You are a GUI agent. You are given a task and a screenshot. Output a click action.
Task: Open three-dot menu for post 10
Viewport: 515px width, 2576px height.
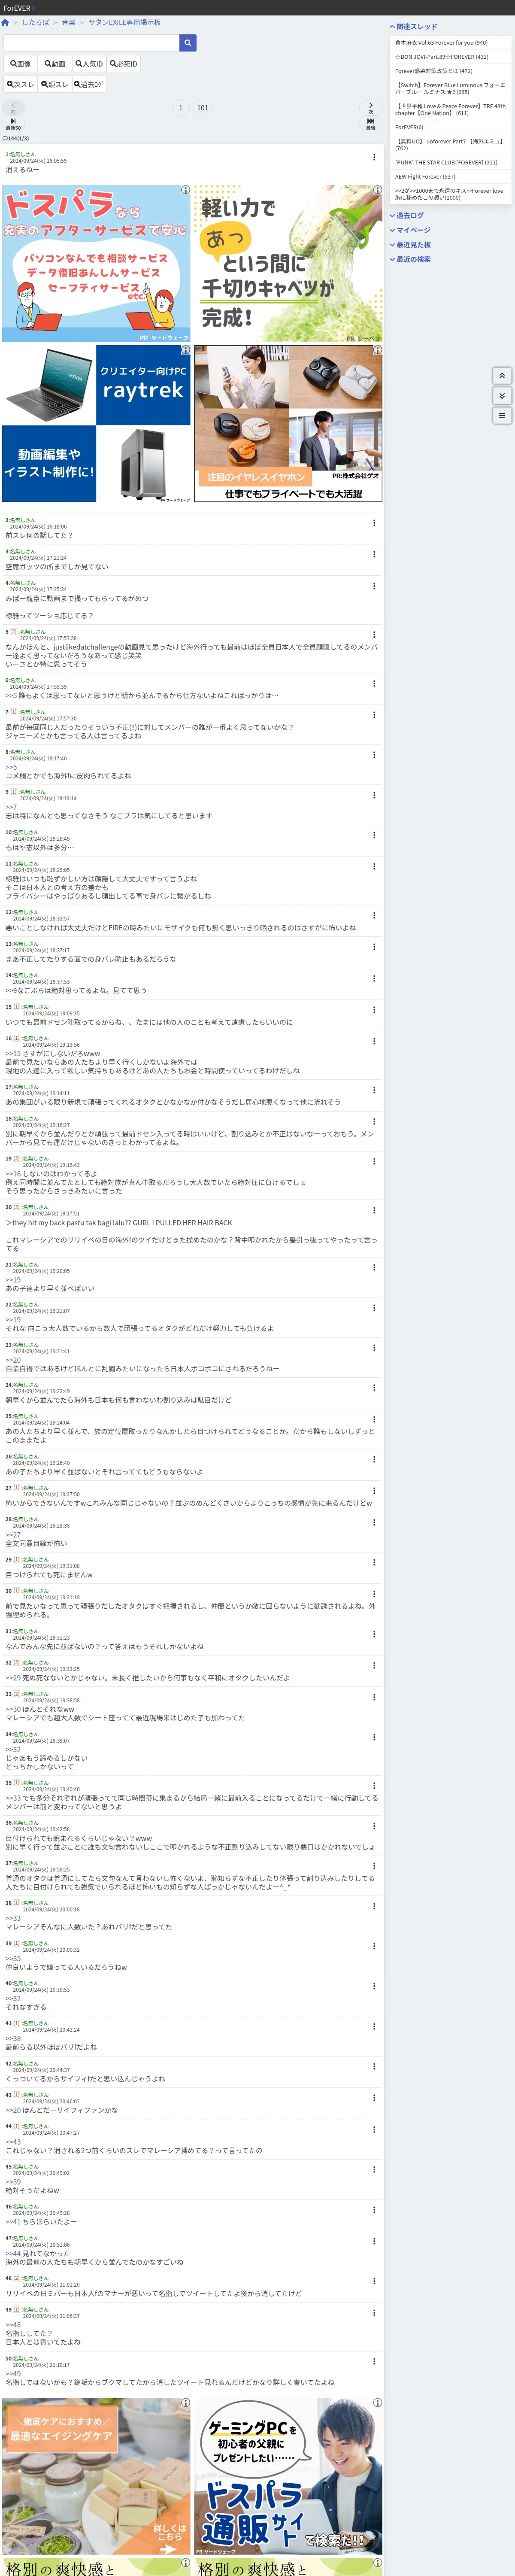pos(374,835)
